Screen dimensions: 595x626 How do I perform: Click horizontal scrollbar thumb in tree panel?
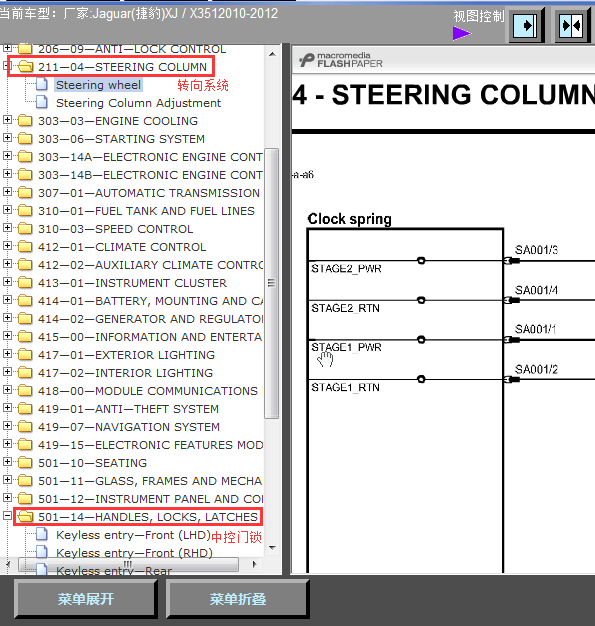pos(128,564)
